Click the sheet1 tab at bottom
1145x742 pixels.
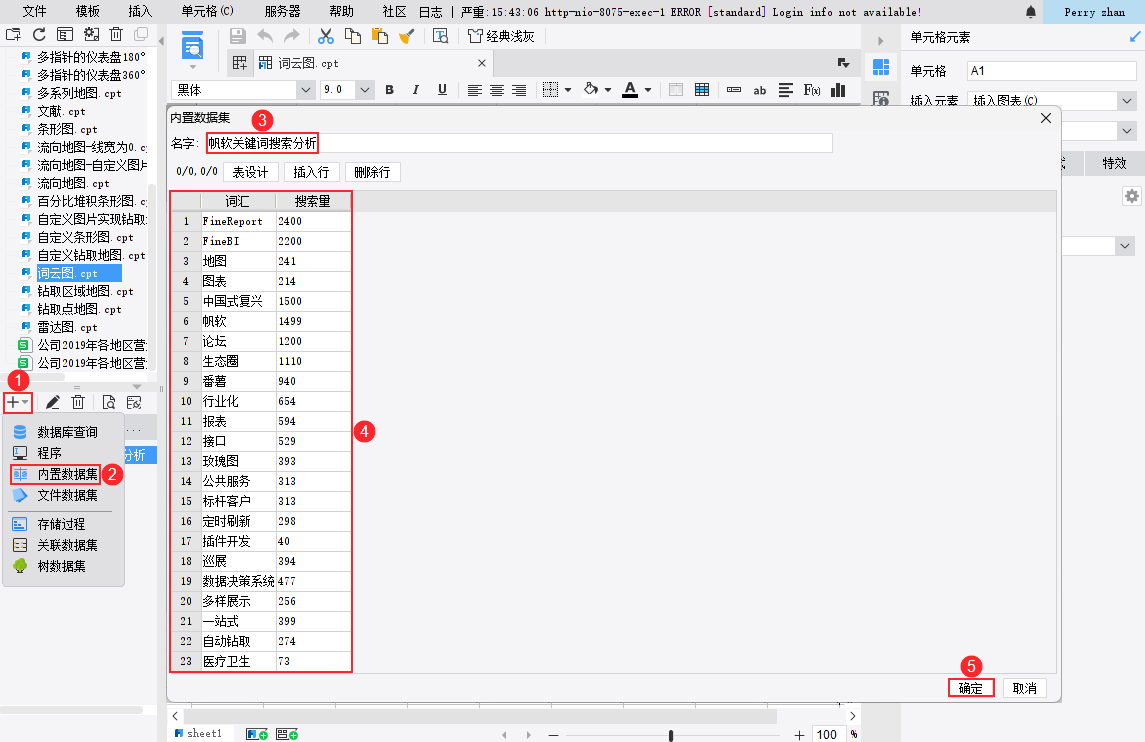[x=199, y=734]
